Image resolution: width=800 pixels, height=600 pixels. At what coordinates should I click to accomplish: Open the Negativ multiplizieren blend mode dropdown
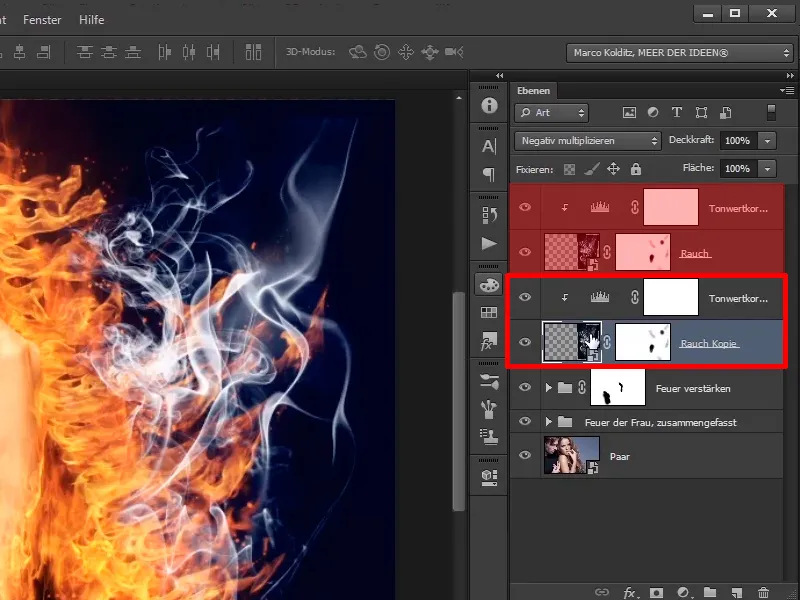[x=588, y=141]
